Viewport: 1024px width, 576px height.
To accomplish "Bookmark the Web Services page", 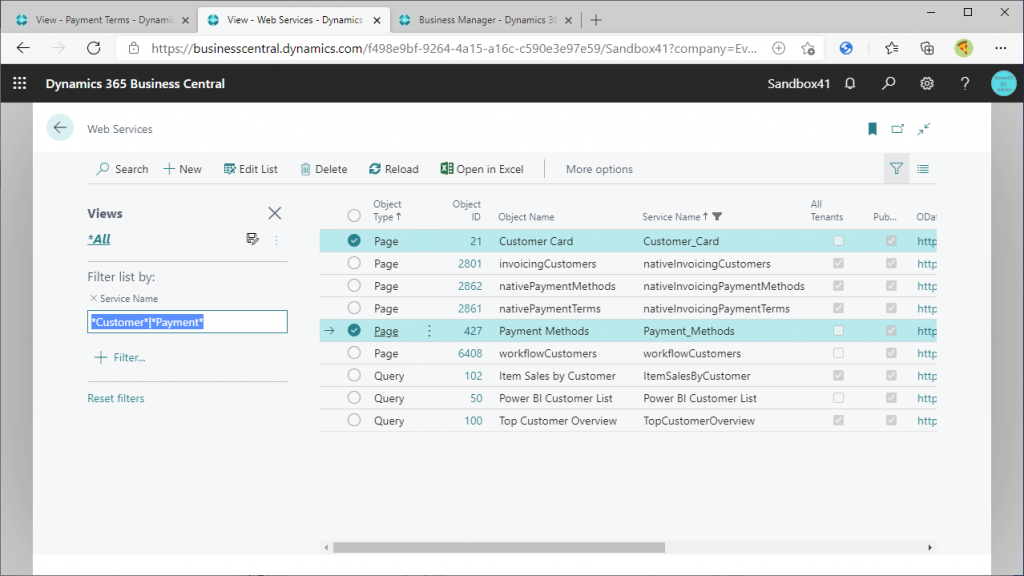I will tap(872, 129).
